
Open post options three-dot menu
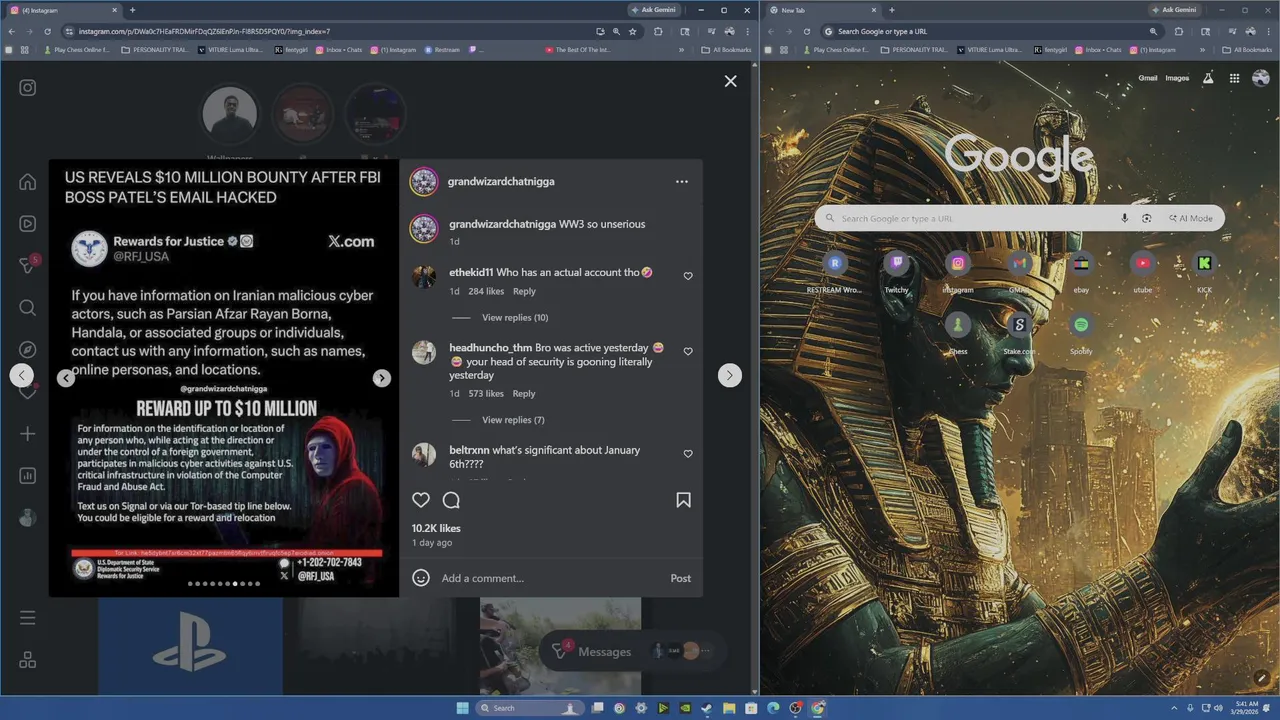click(x=682, y=182)
